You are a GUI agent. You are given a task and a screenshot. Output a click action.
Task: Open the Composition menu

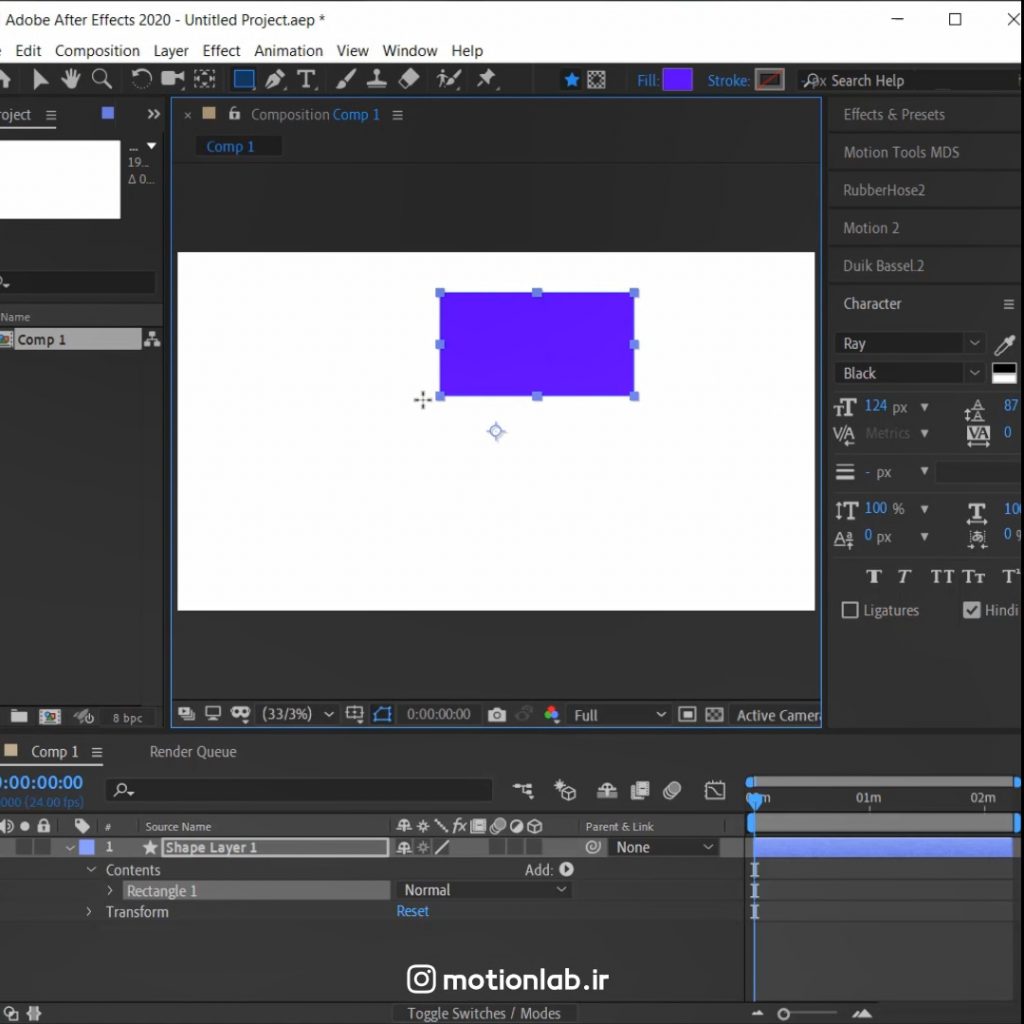point(97,50)
